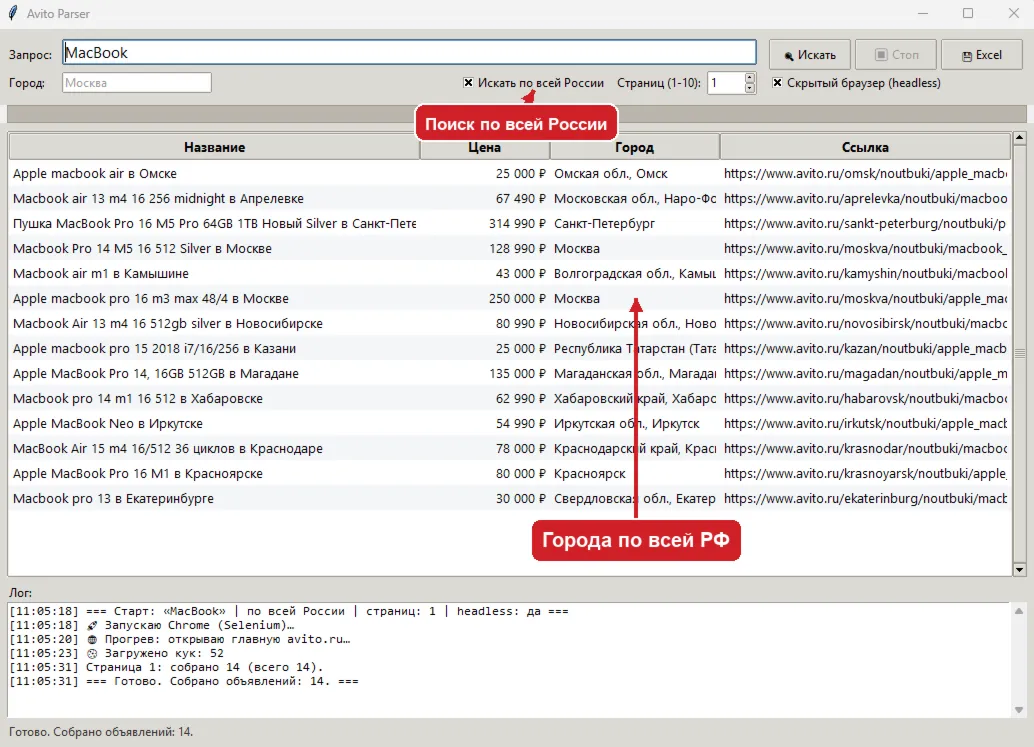
Task: Click the Страниц number field
Action: [726, 82]
